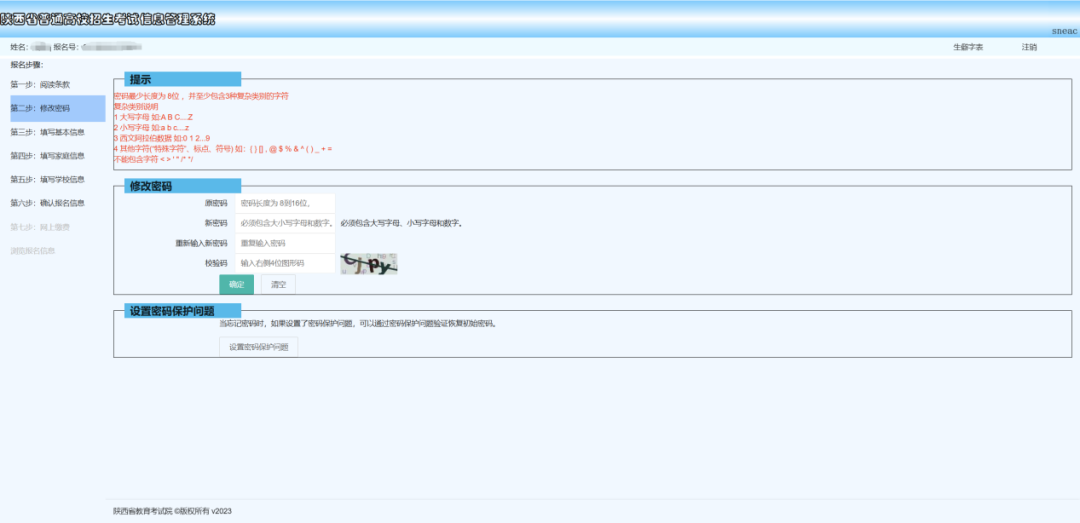The height and width of the screenshot is (523, 1080).
Task: Focus the 原密码 input field
Action: pos(284,203)
